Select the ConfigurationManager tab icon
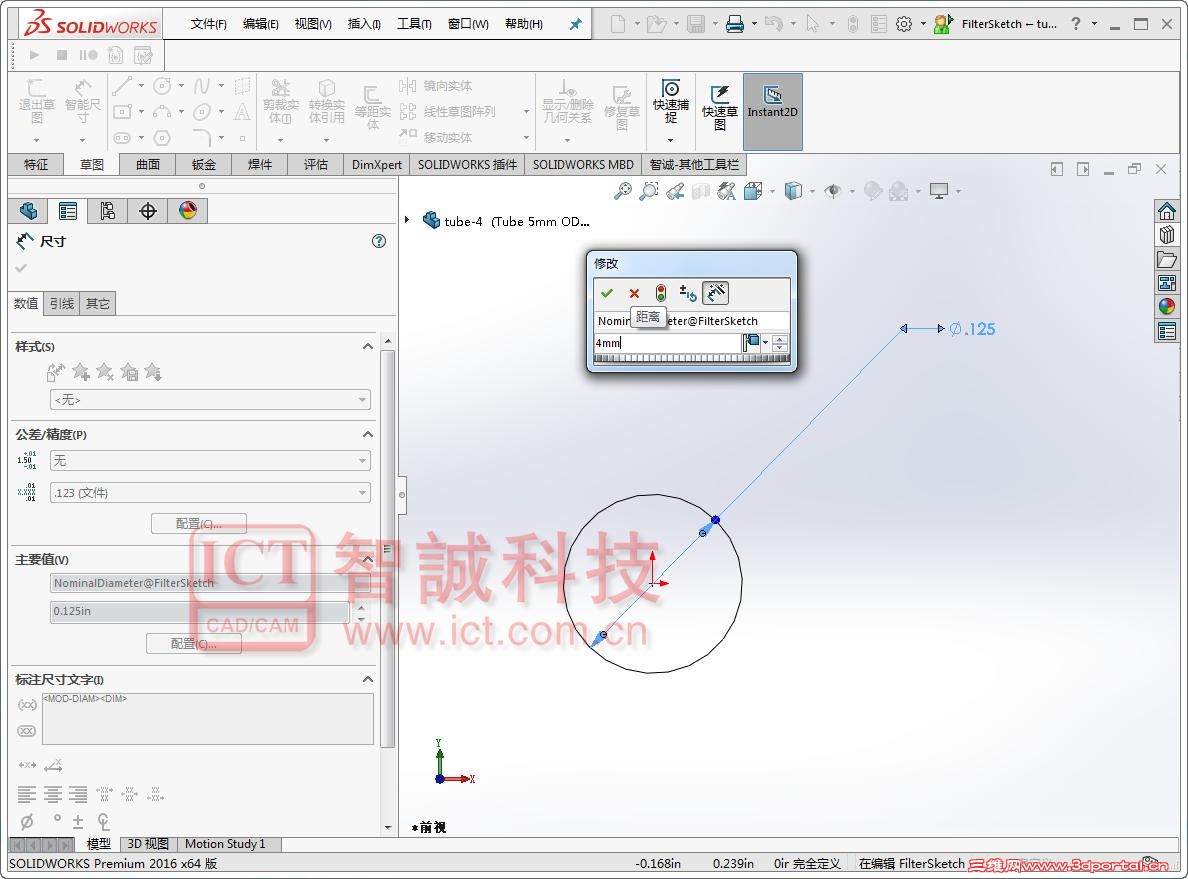Viewport: 1188px width, 879px height. 108,211
